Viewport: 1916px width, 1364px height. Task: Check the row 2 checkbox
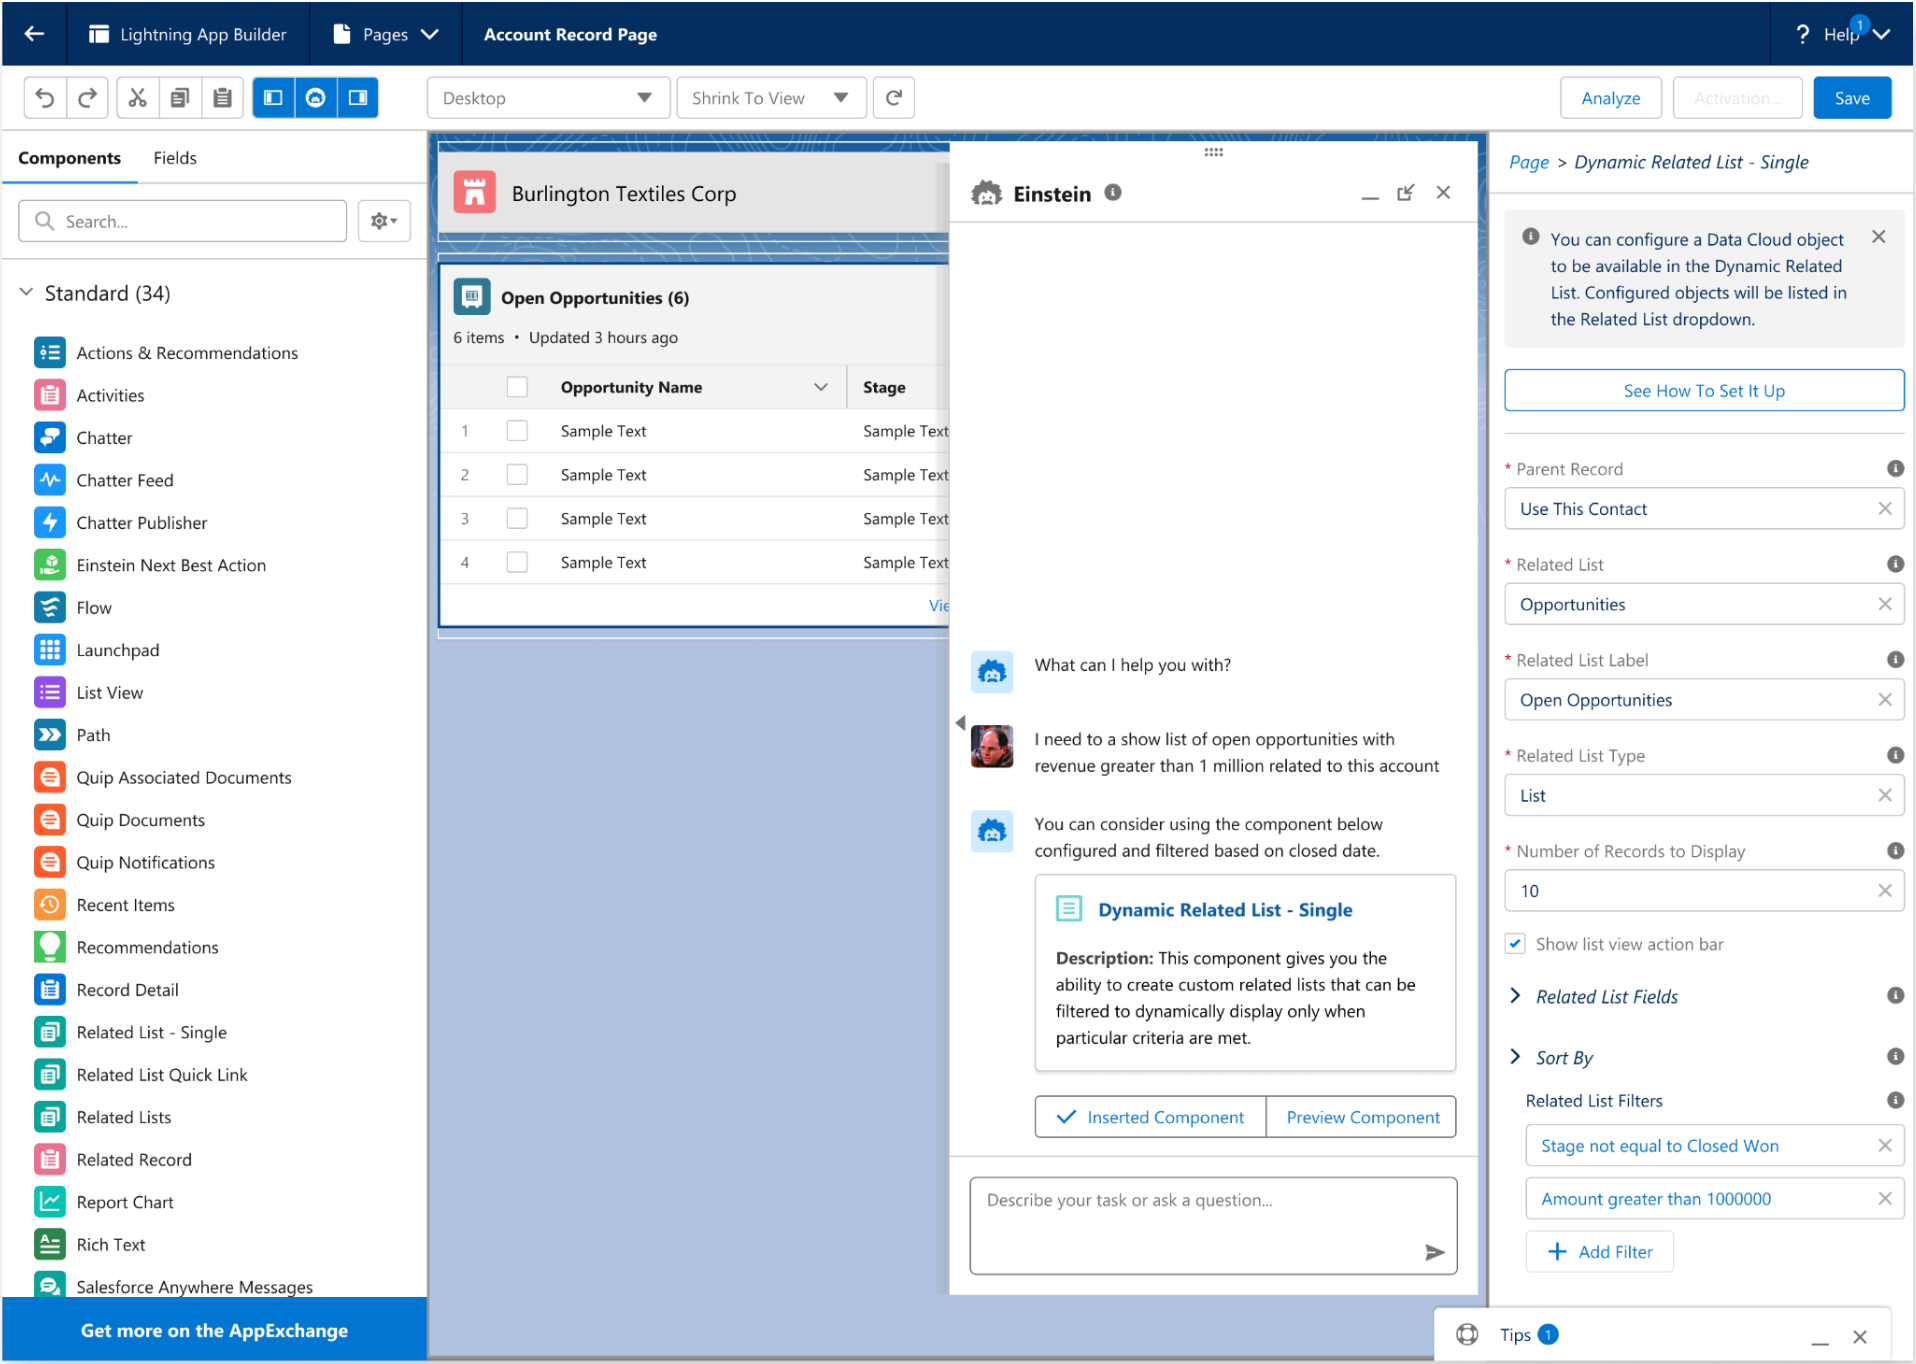(517, 475)
